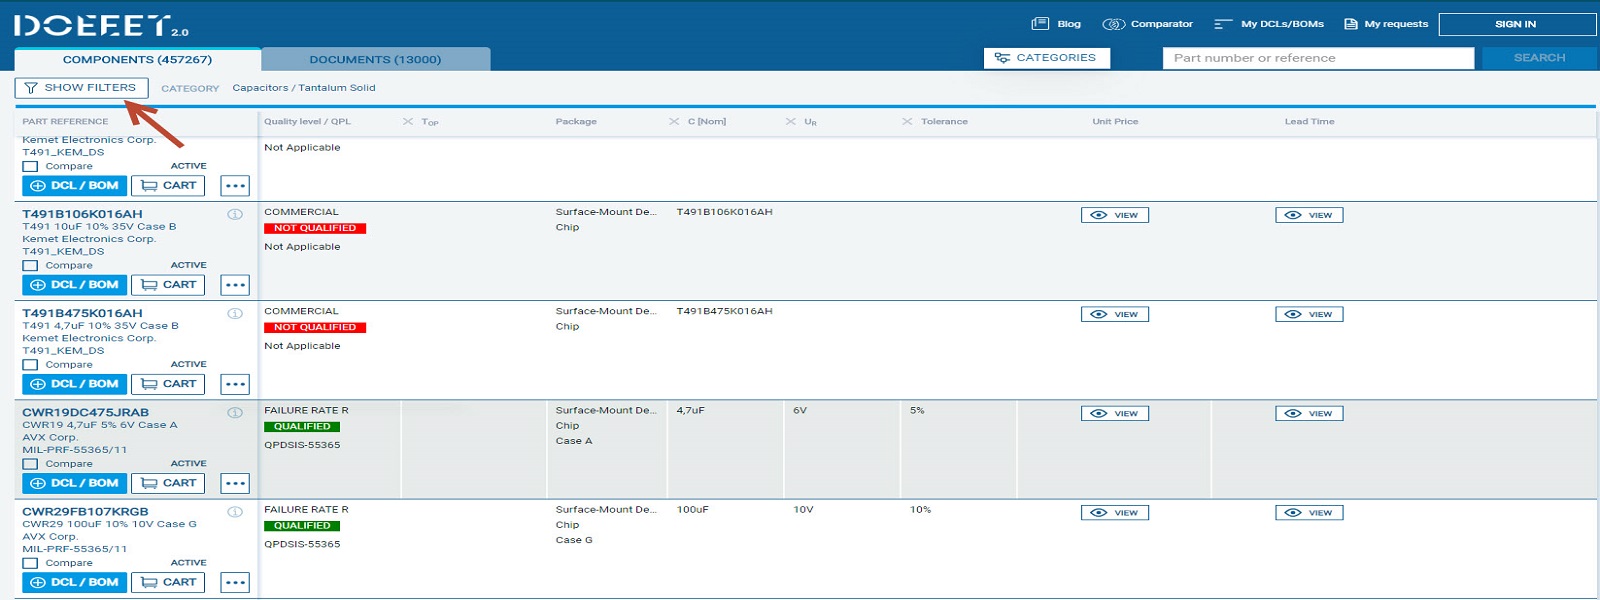Screen dimensions: 1600x600
Task: View unit price for CWR29FB107KRGB
Action: pyautogui.click(x=1115, y=512)
